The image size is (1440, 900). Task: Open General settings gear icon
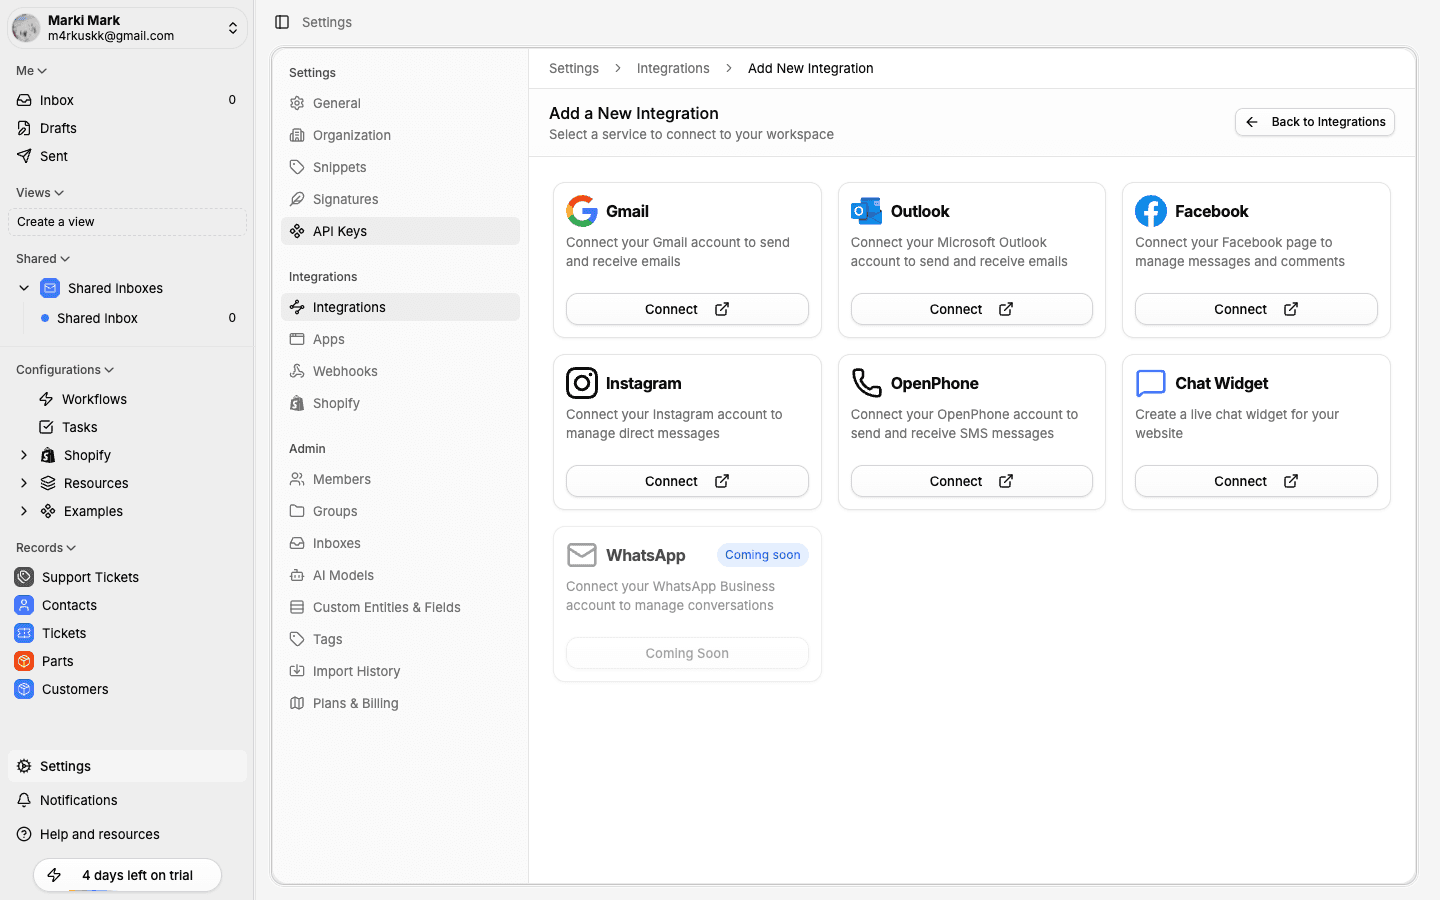point(297,103)
